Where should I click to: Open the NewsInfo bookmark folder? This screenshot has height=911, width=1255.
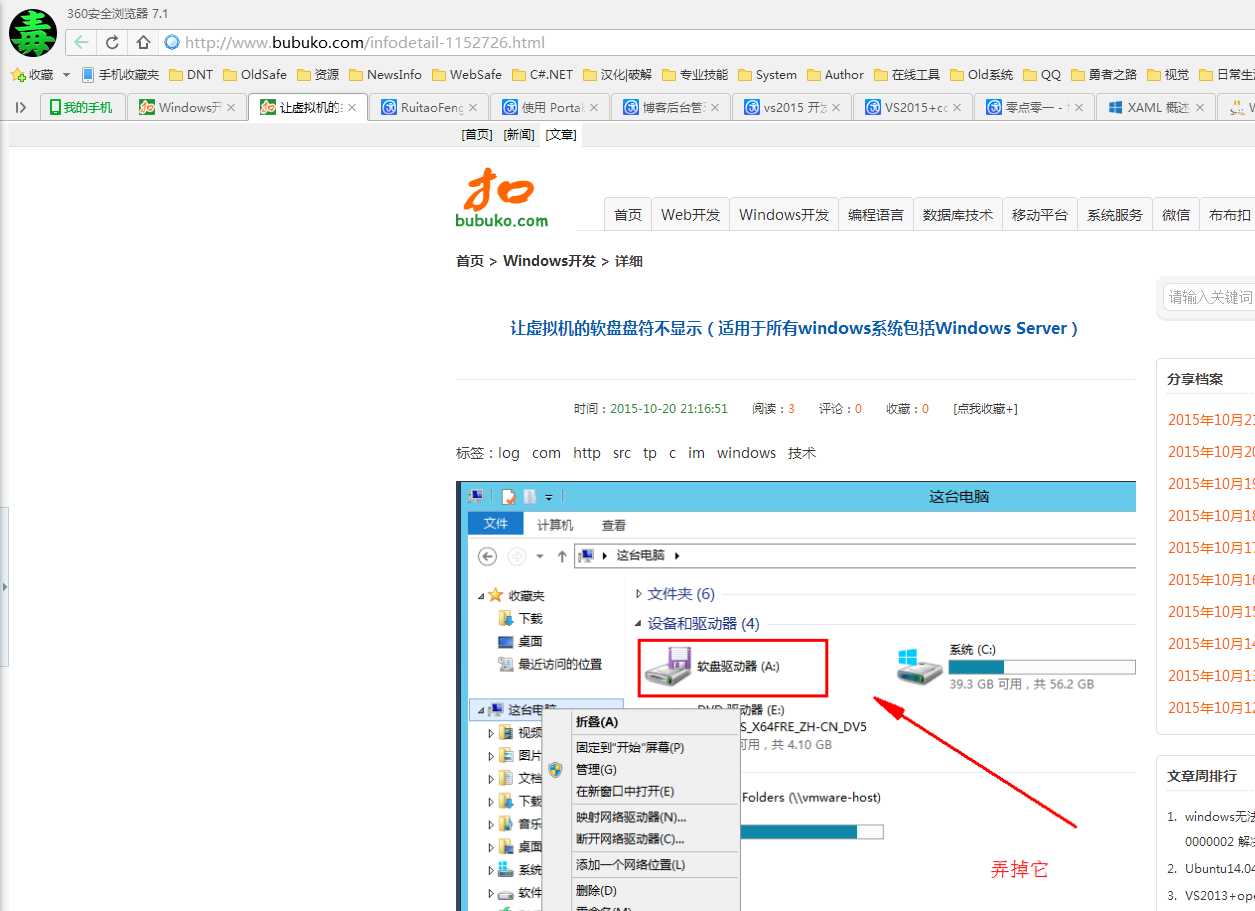coord(385,75)
